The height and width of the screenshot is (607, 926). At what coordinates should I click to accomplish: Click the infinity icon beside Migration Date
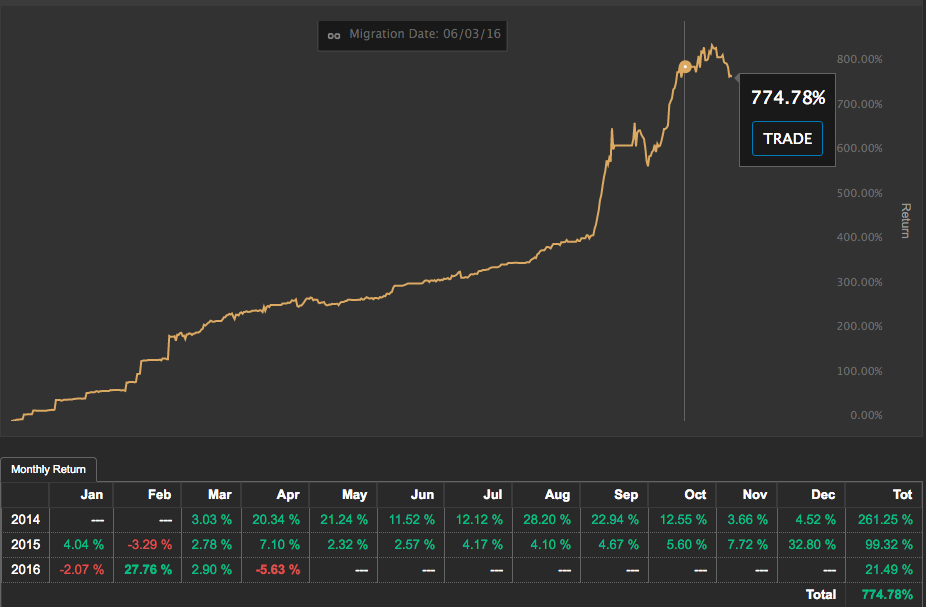tap(334, 35)
